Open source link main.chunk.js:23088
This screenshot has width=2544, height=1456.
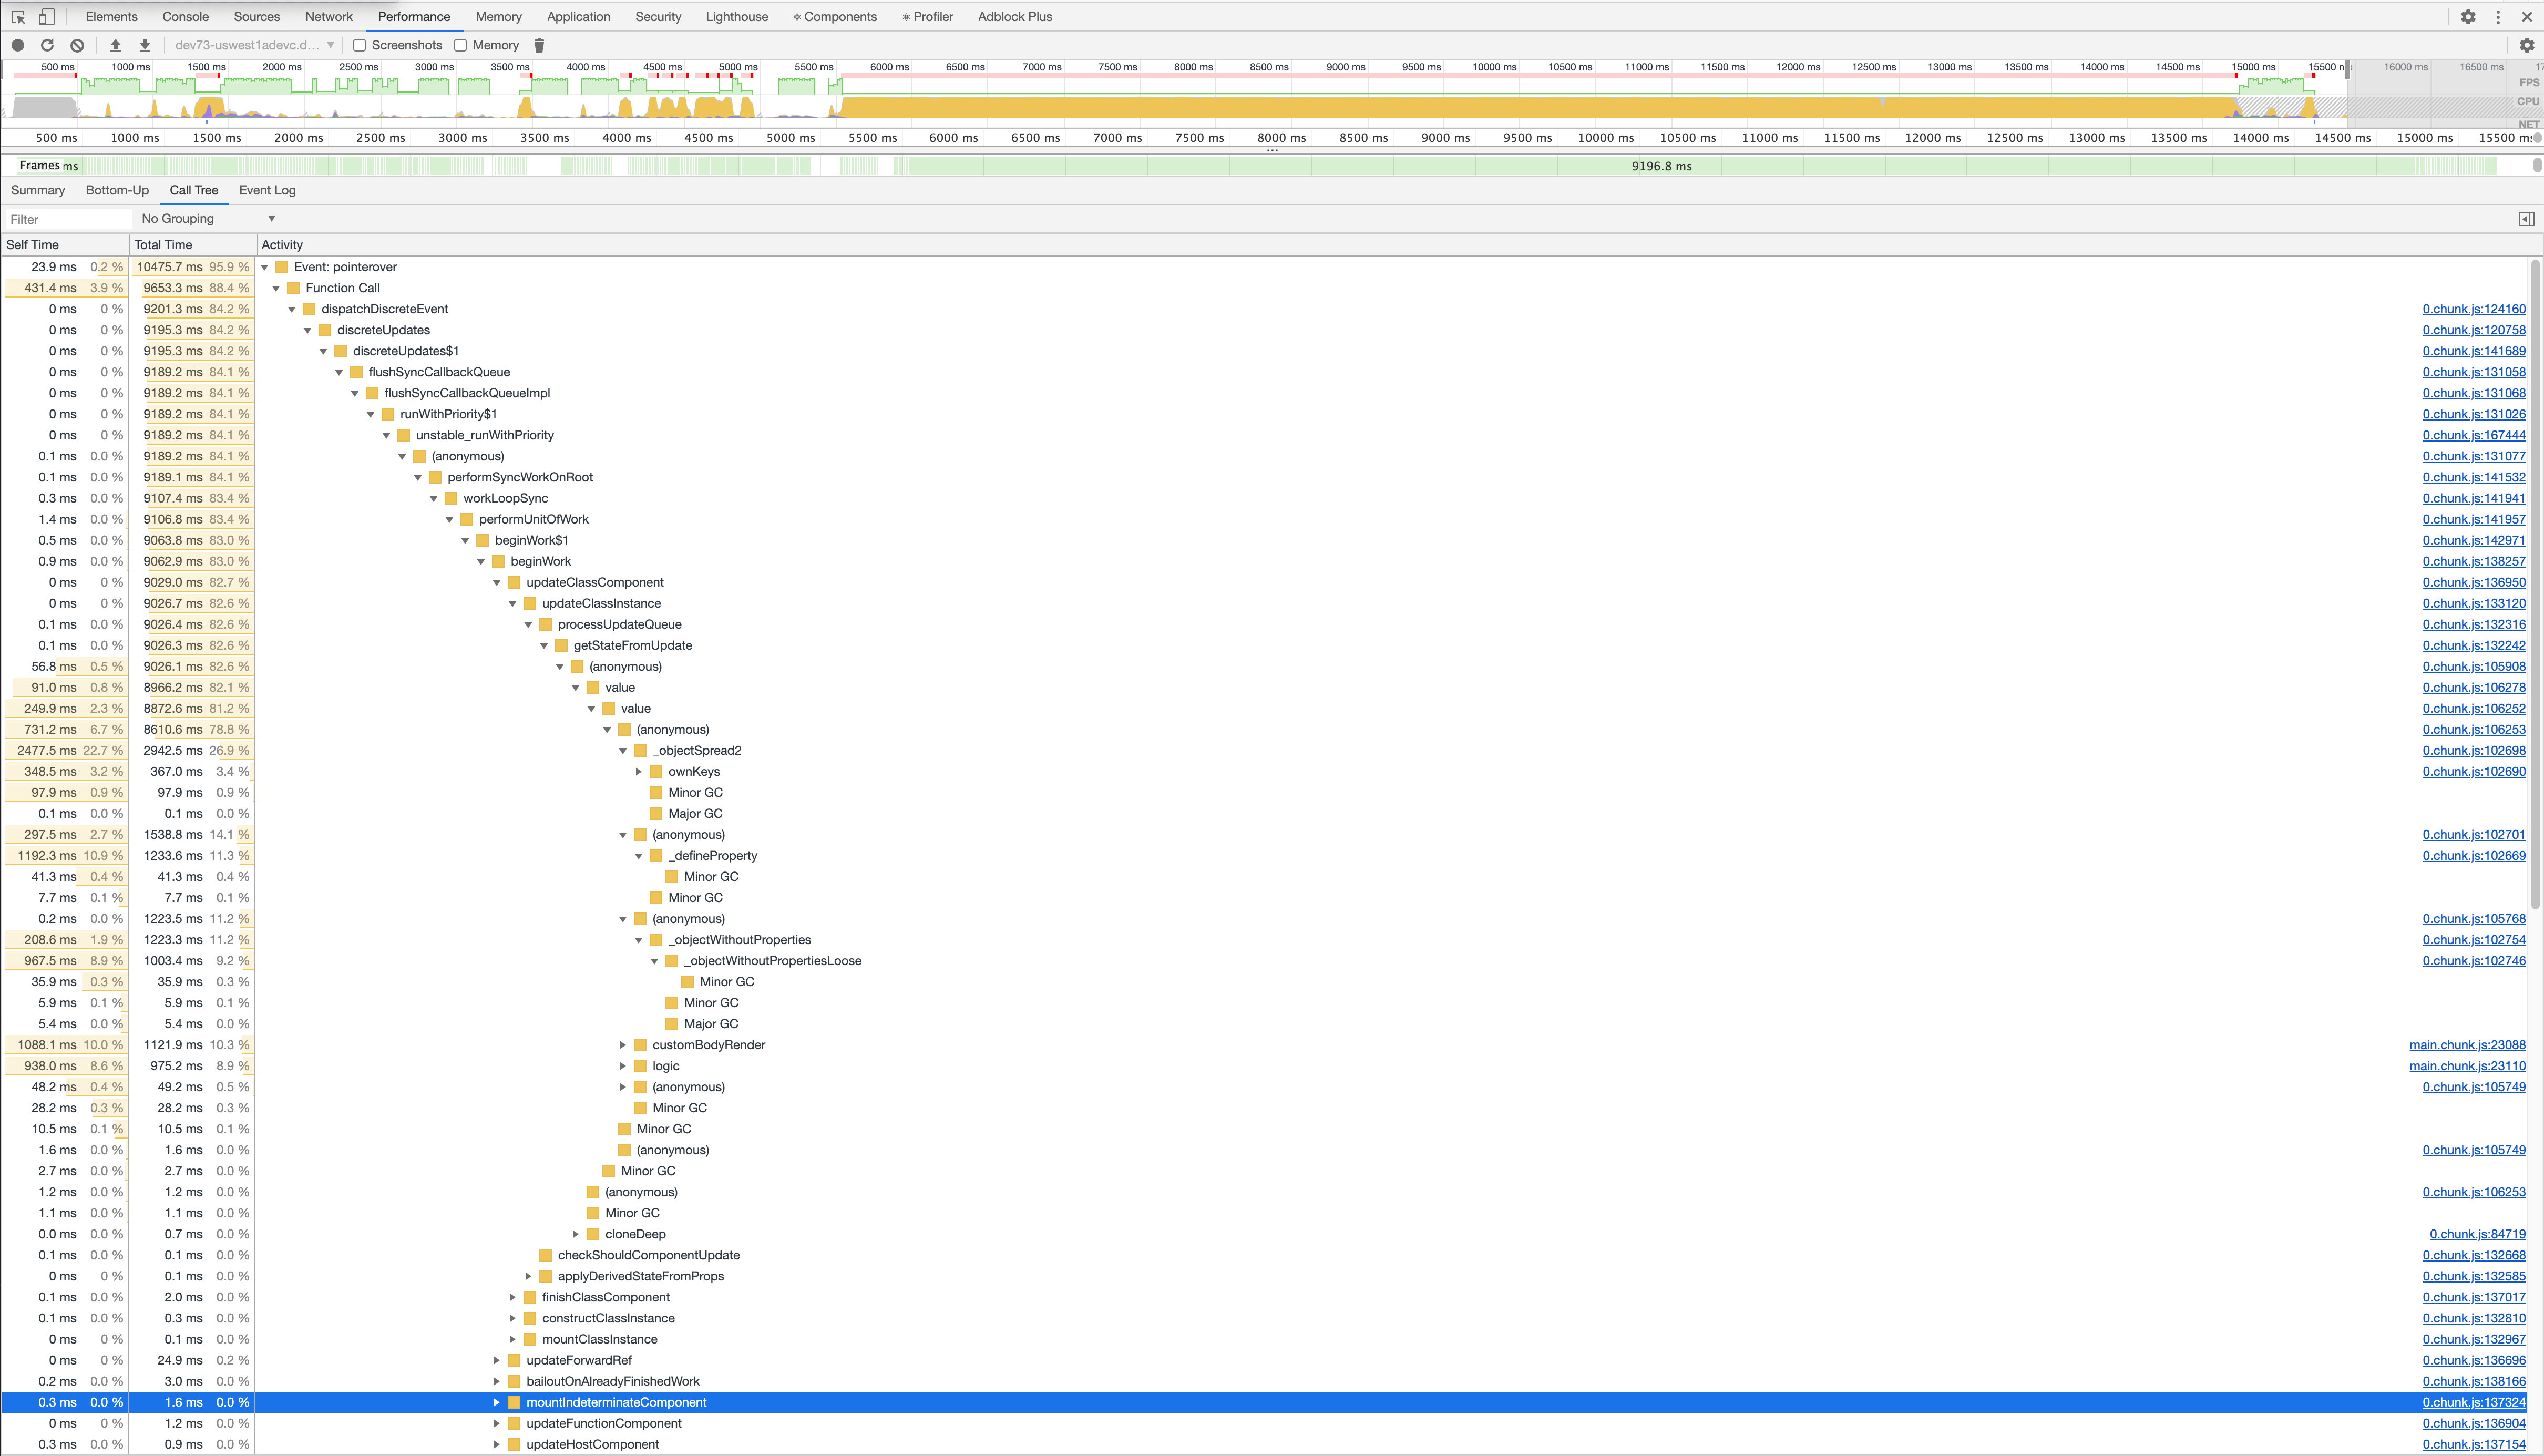click(2467, 1044)
